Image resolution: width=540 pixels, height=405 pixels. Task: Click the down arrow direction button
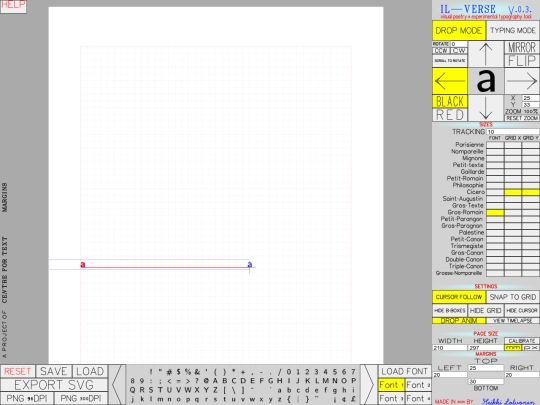[x=486, y=108]
